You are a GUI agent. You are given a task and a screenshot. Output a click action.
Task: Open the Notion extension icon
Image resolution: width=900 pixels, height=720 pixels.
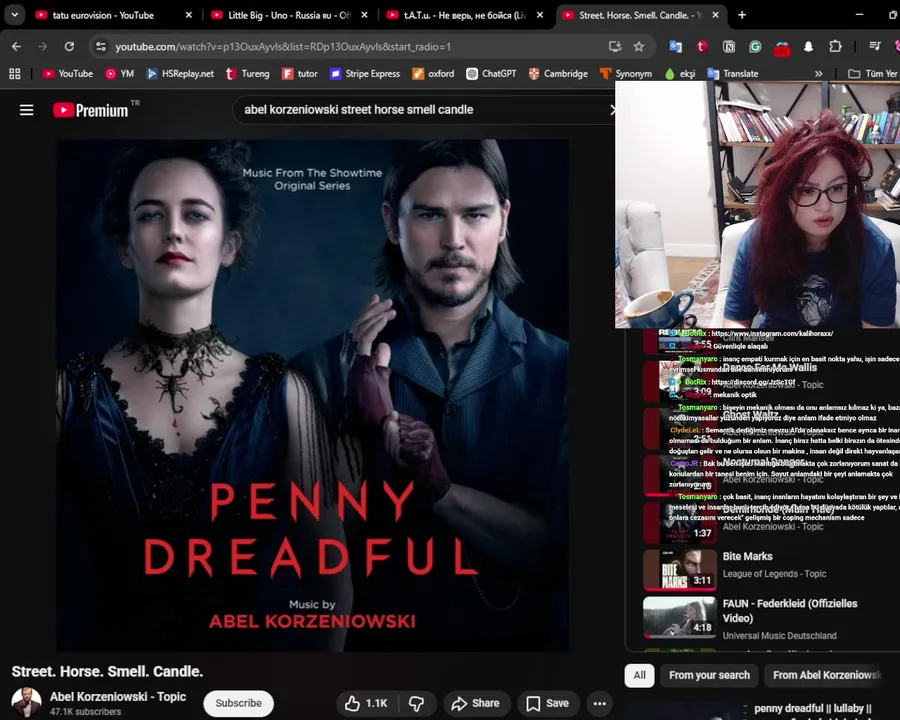pyautogui.click(x=728, y=47)
